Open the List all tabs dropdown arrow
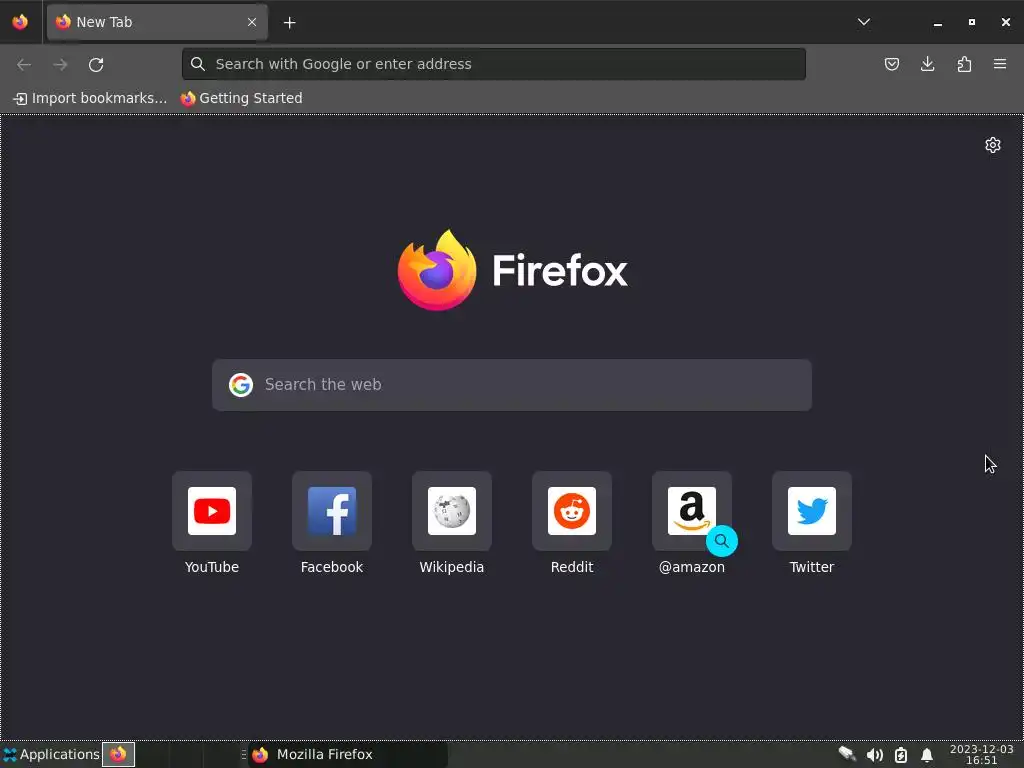1024x768 pixels. (864, 22)
